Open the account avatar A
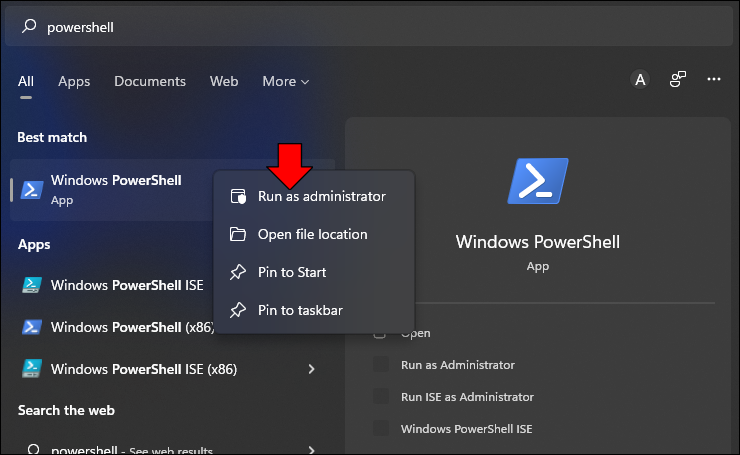The height and width of the screenshot is (455, 740). click(640, 79)
